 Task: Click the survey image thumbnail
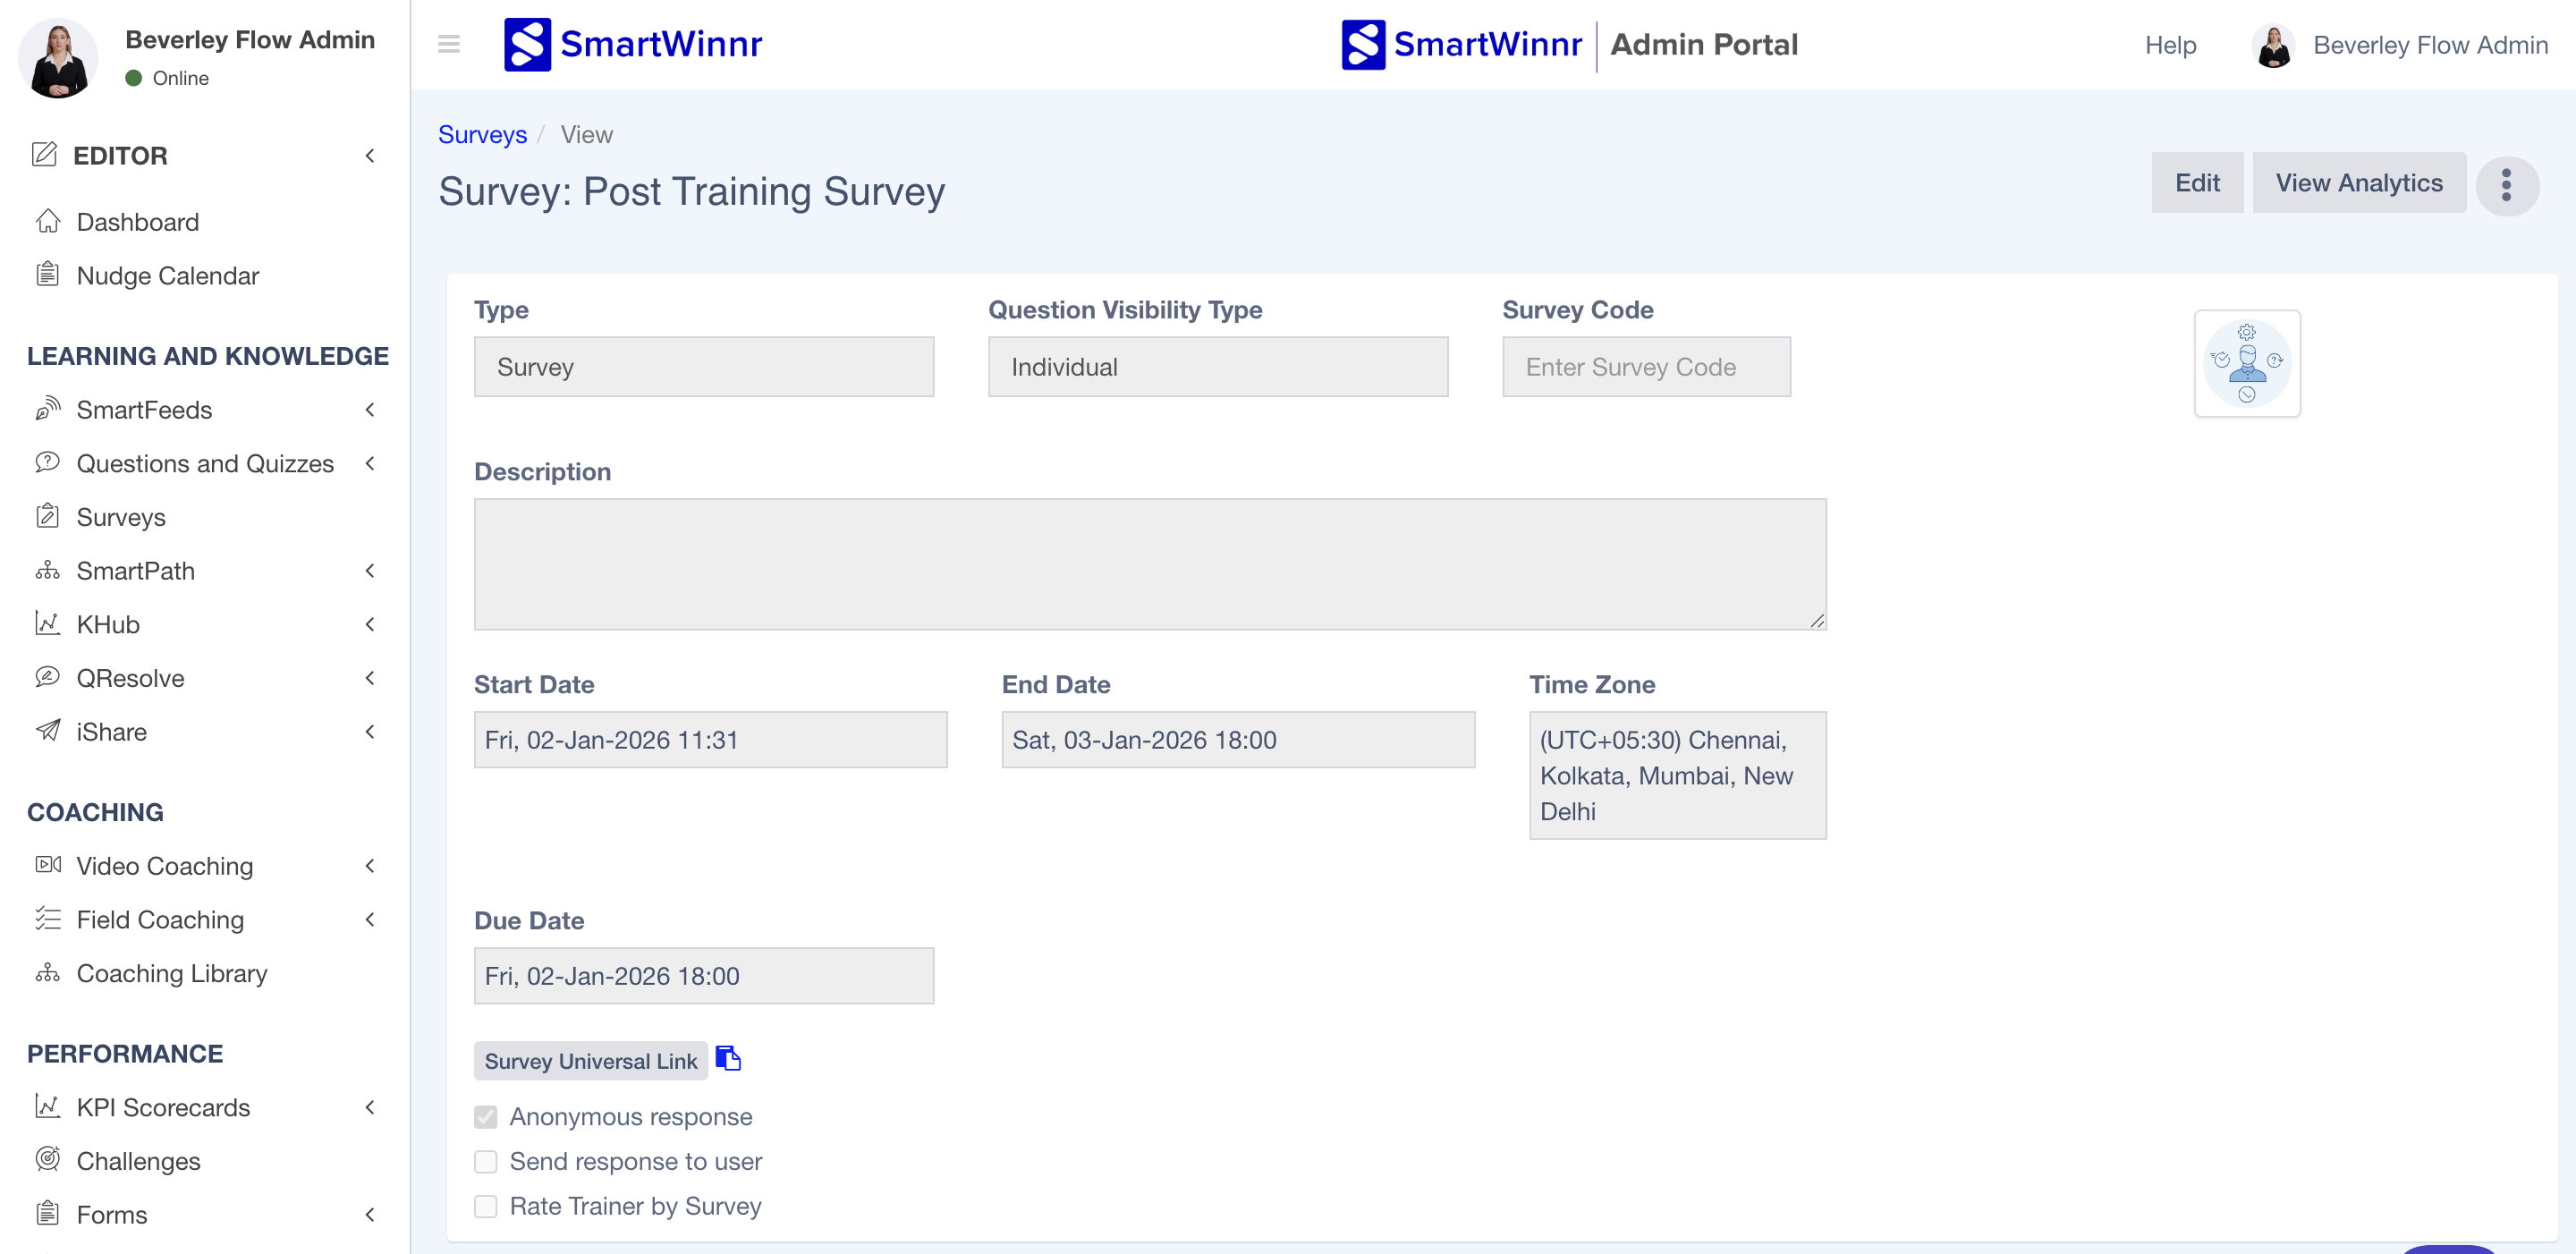pyautogui.click(x=2246, y=363)
